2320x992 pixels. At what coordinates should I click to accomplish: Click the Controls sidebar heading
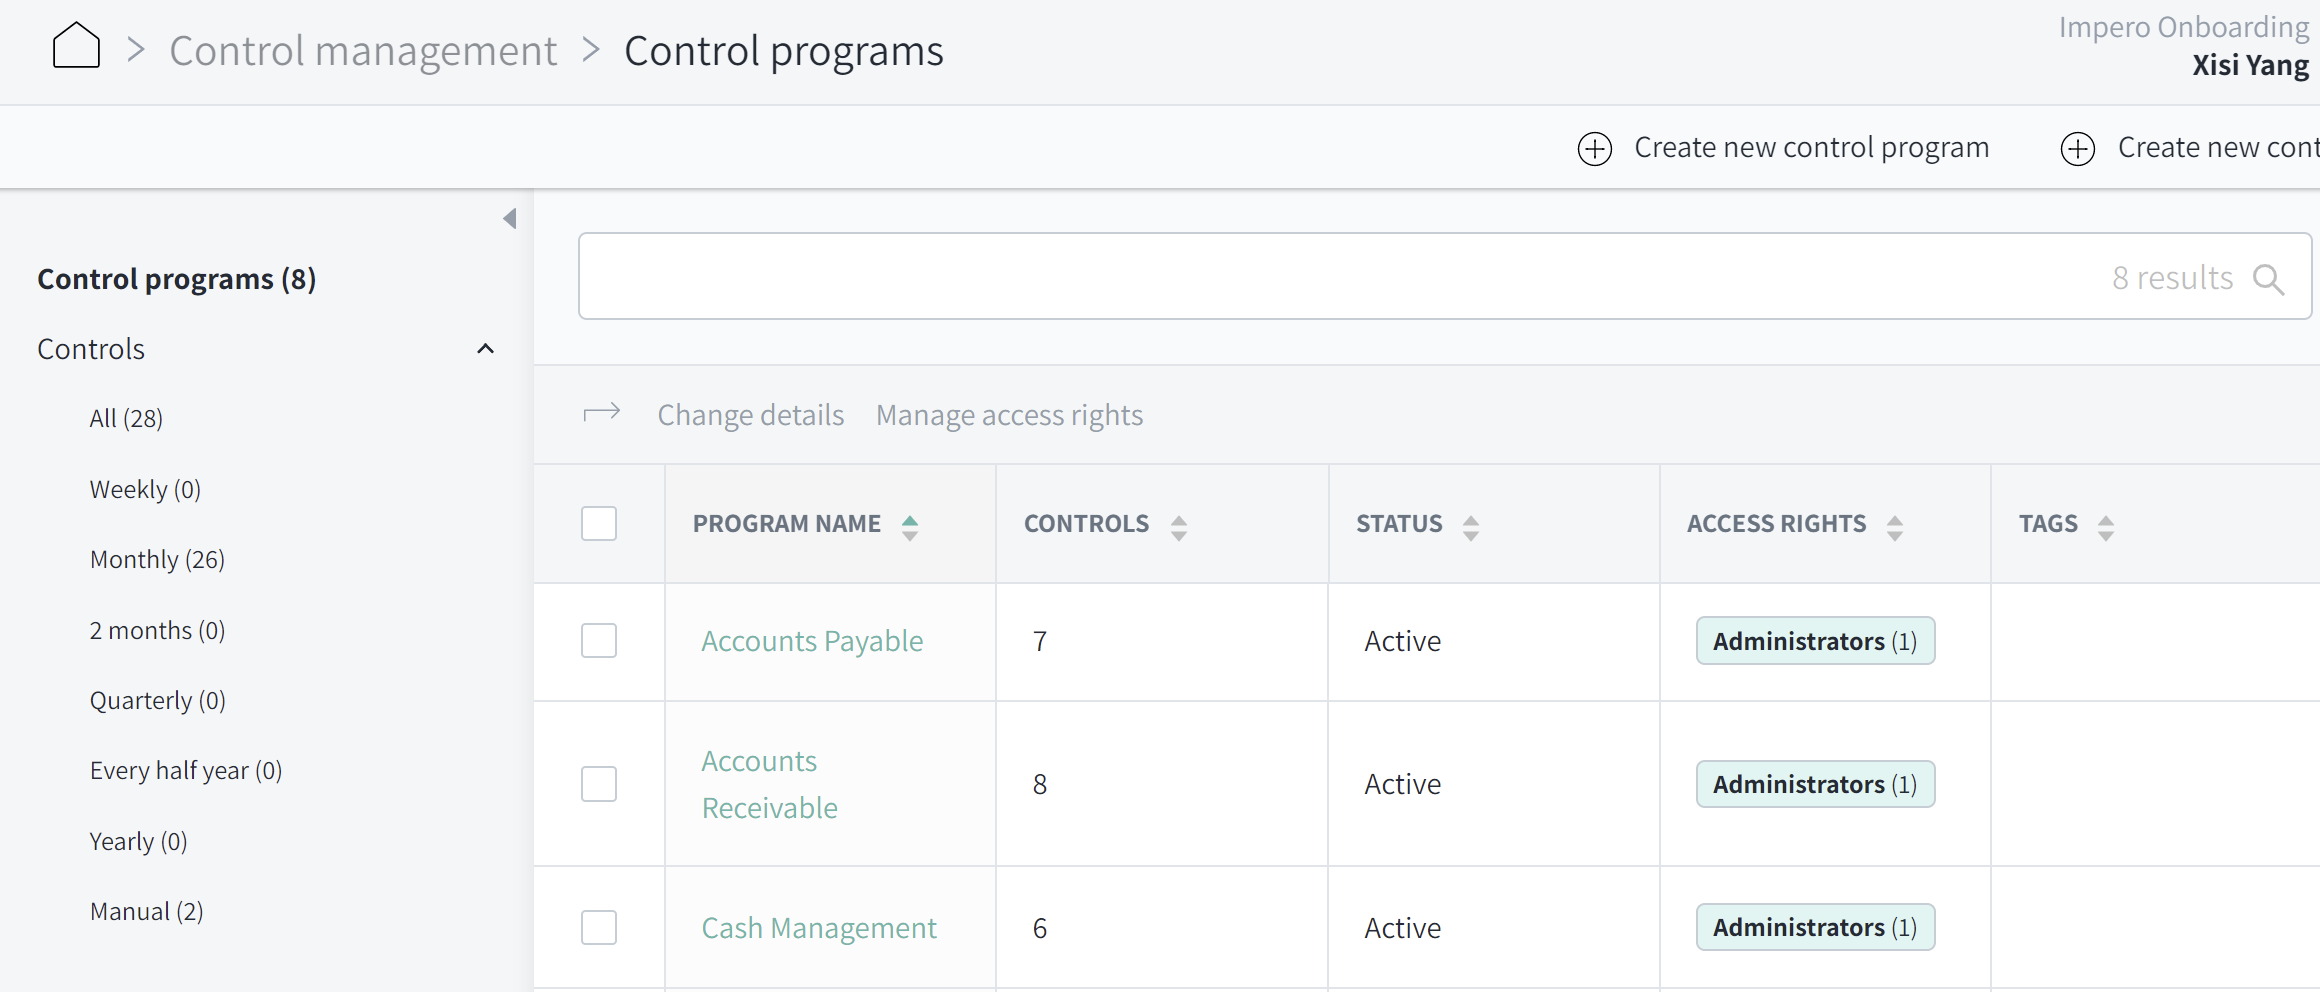(x=91, y=349)
